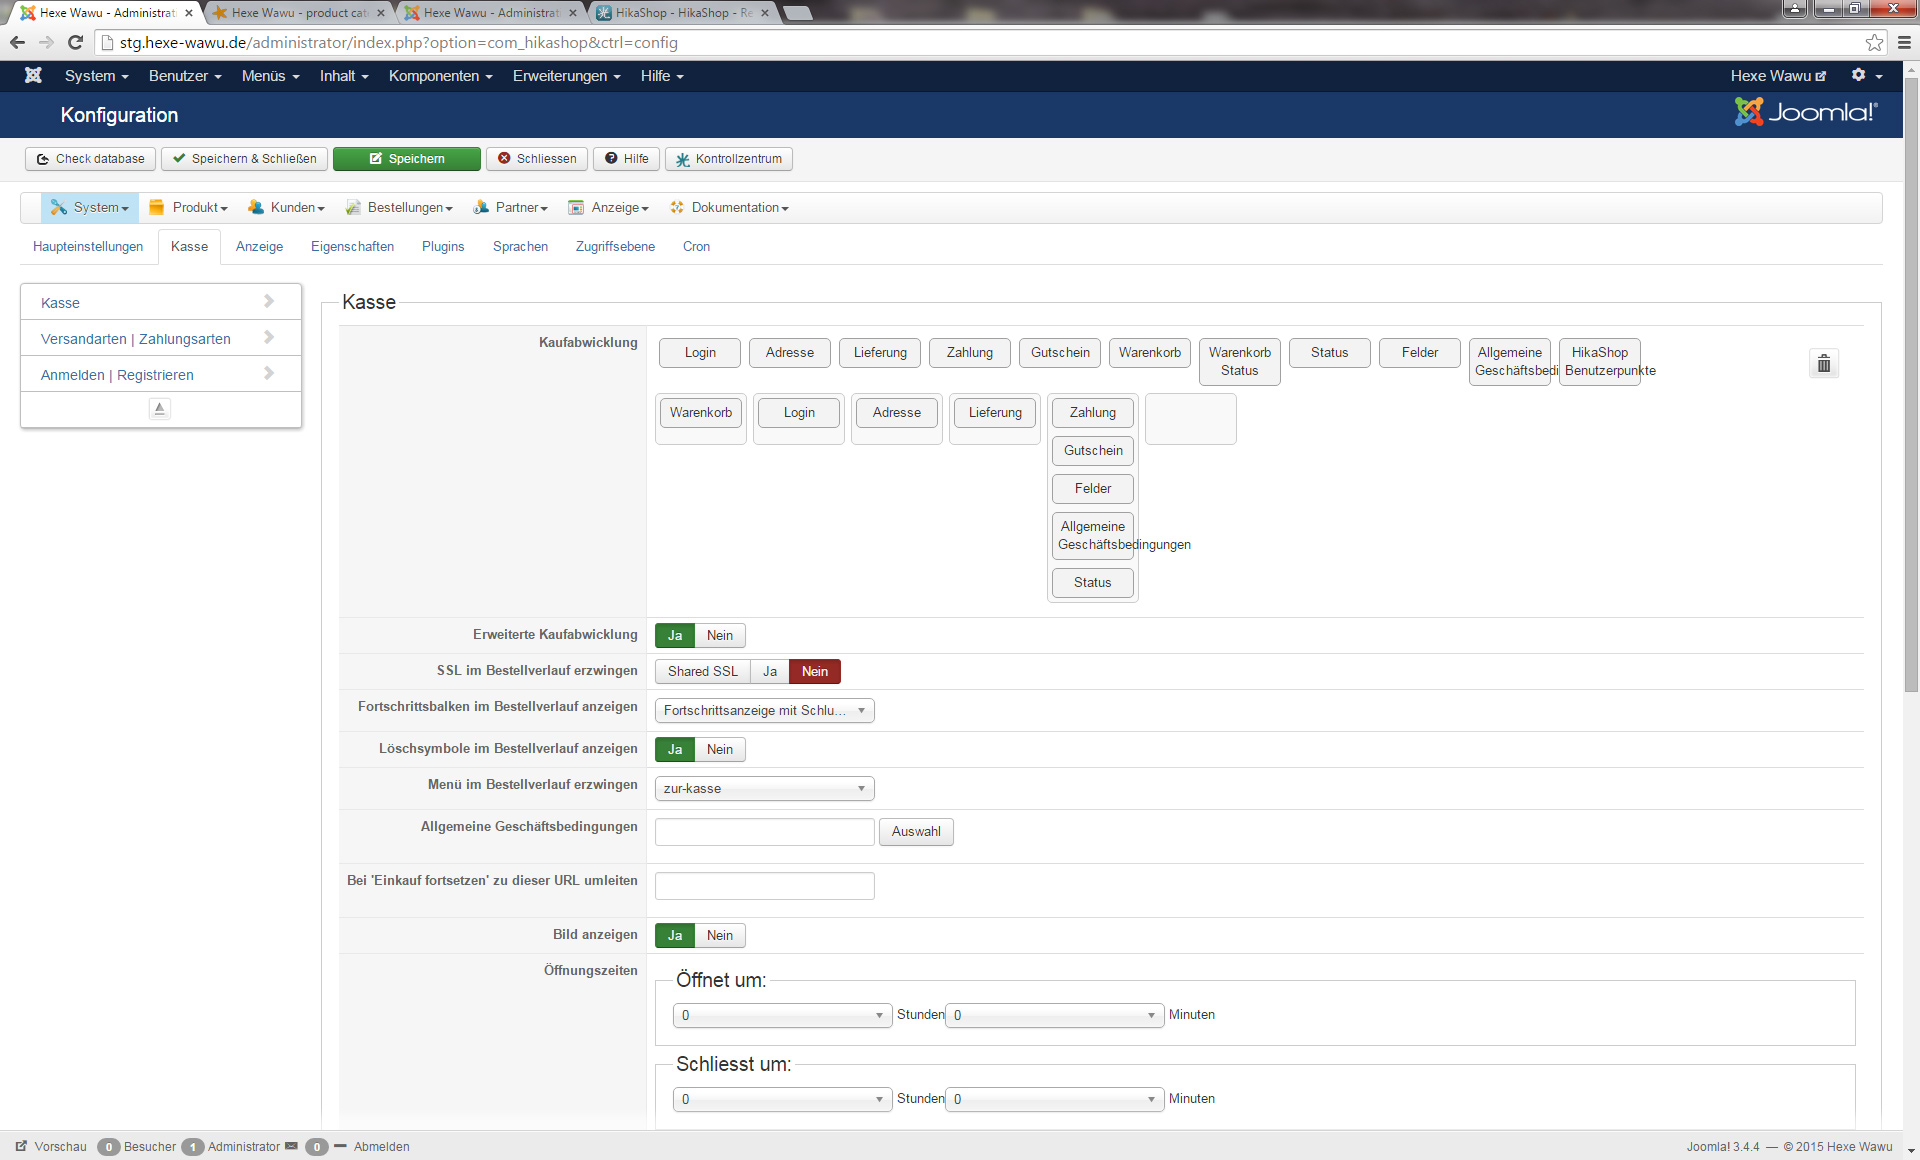Screen dimensions: 1920x1160
Task: Set Bild anzeigen to Nein
Action: coord(719,936)
